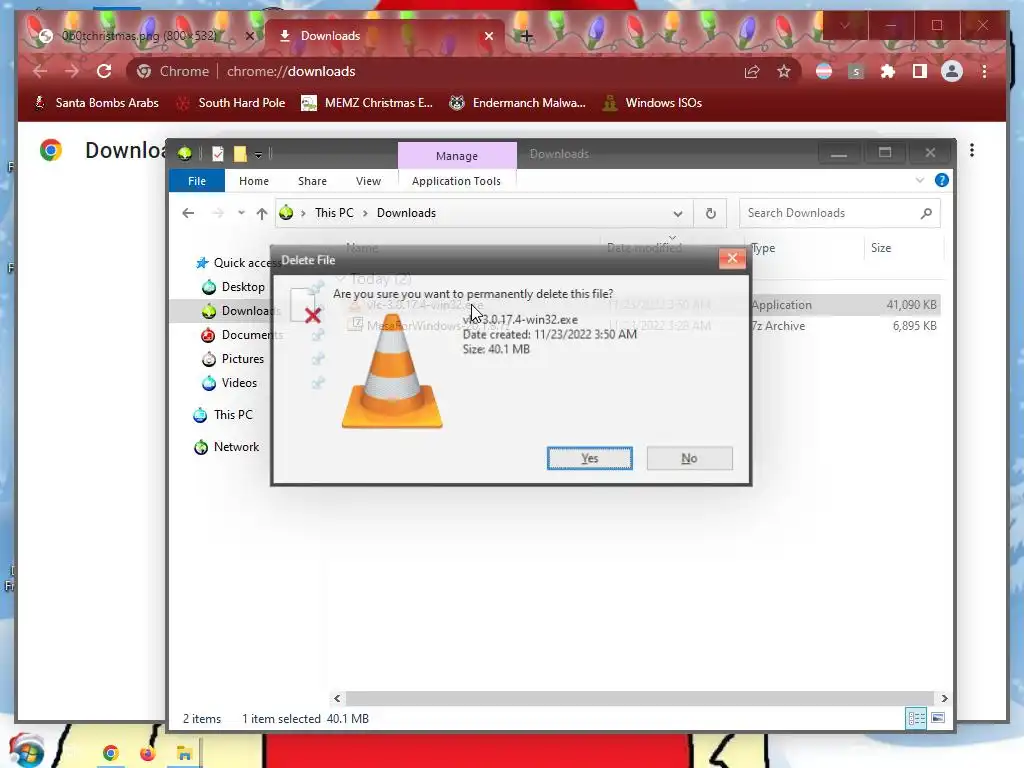The width and height of the screenshot is (1024, 768).
Task: Click the scrollbar left arrow
Action: click(x=337, y=698)
